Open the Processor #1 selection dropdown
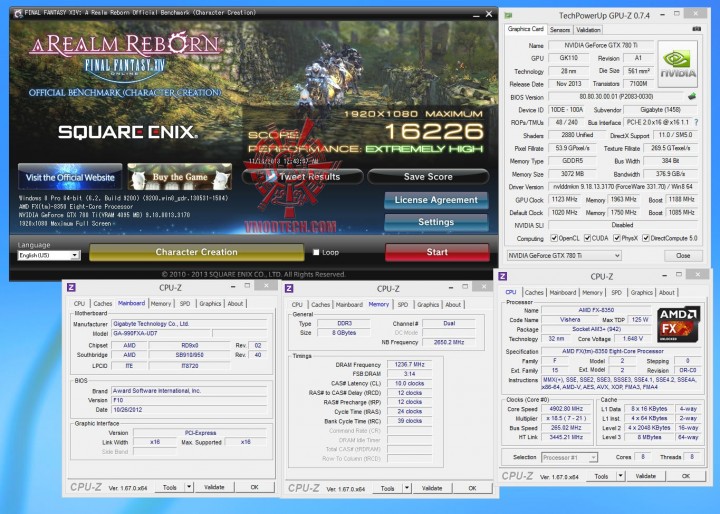Viewport: 720px width, 514px height. (x=569, y=458)
